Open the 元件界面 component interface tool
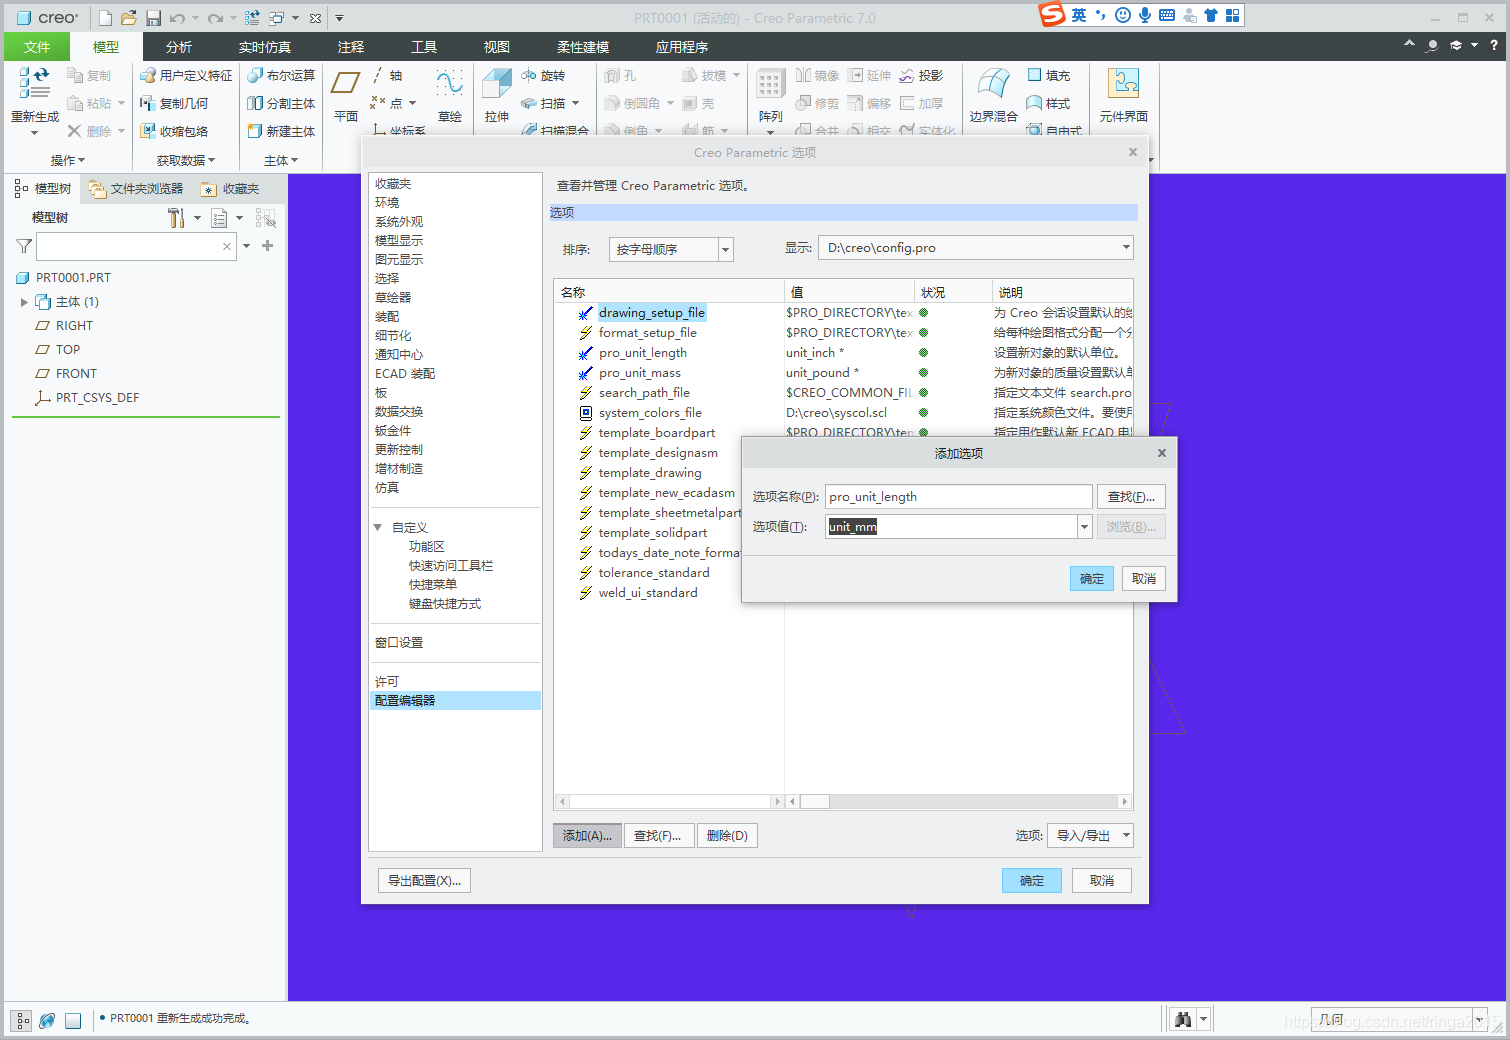Viewport: 1510px width, 1040px height. (x=1124, y=83)
